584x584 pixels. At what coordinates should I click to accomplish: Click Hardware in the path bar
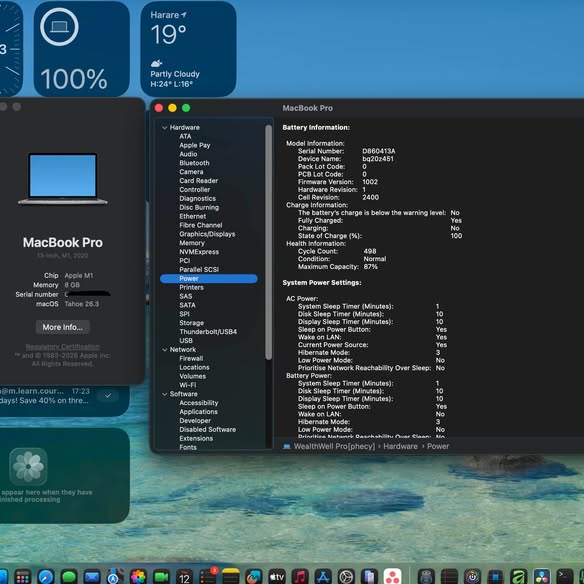(400, 446)
